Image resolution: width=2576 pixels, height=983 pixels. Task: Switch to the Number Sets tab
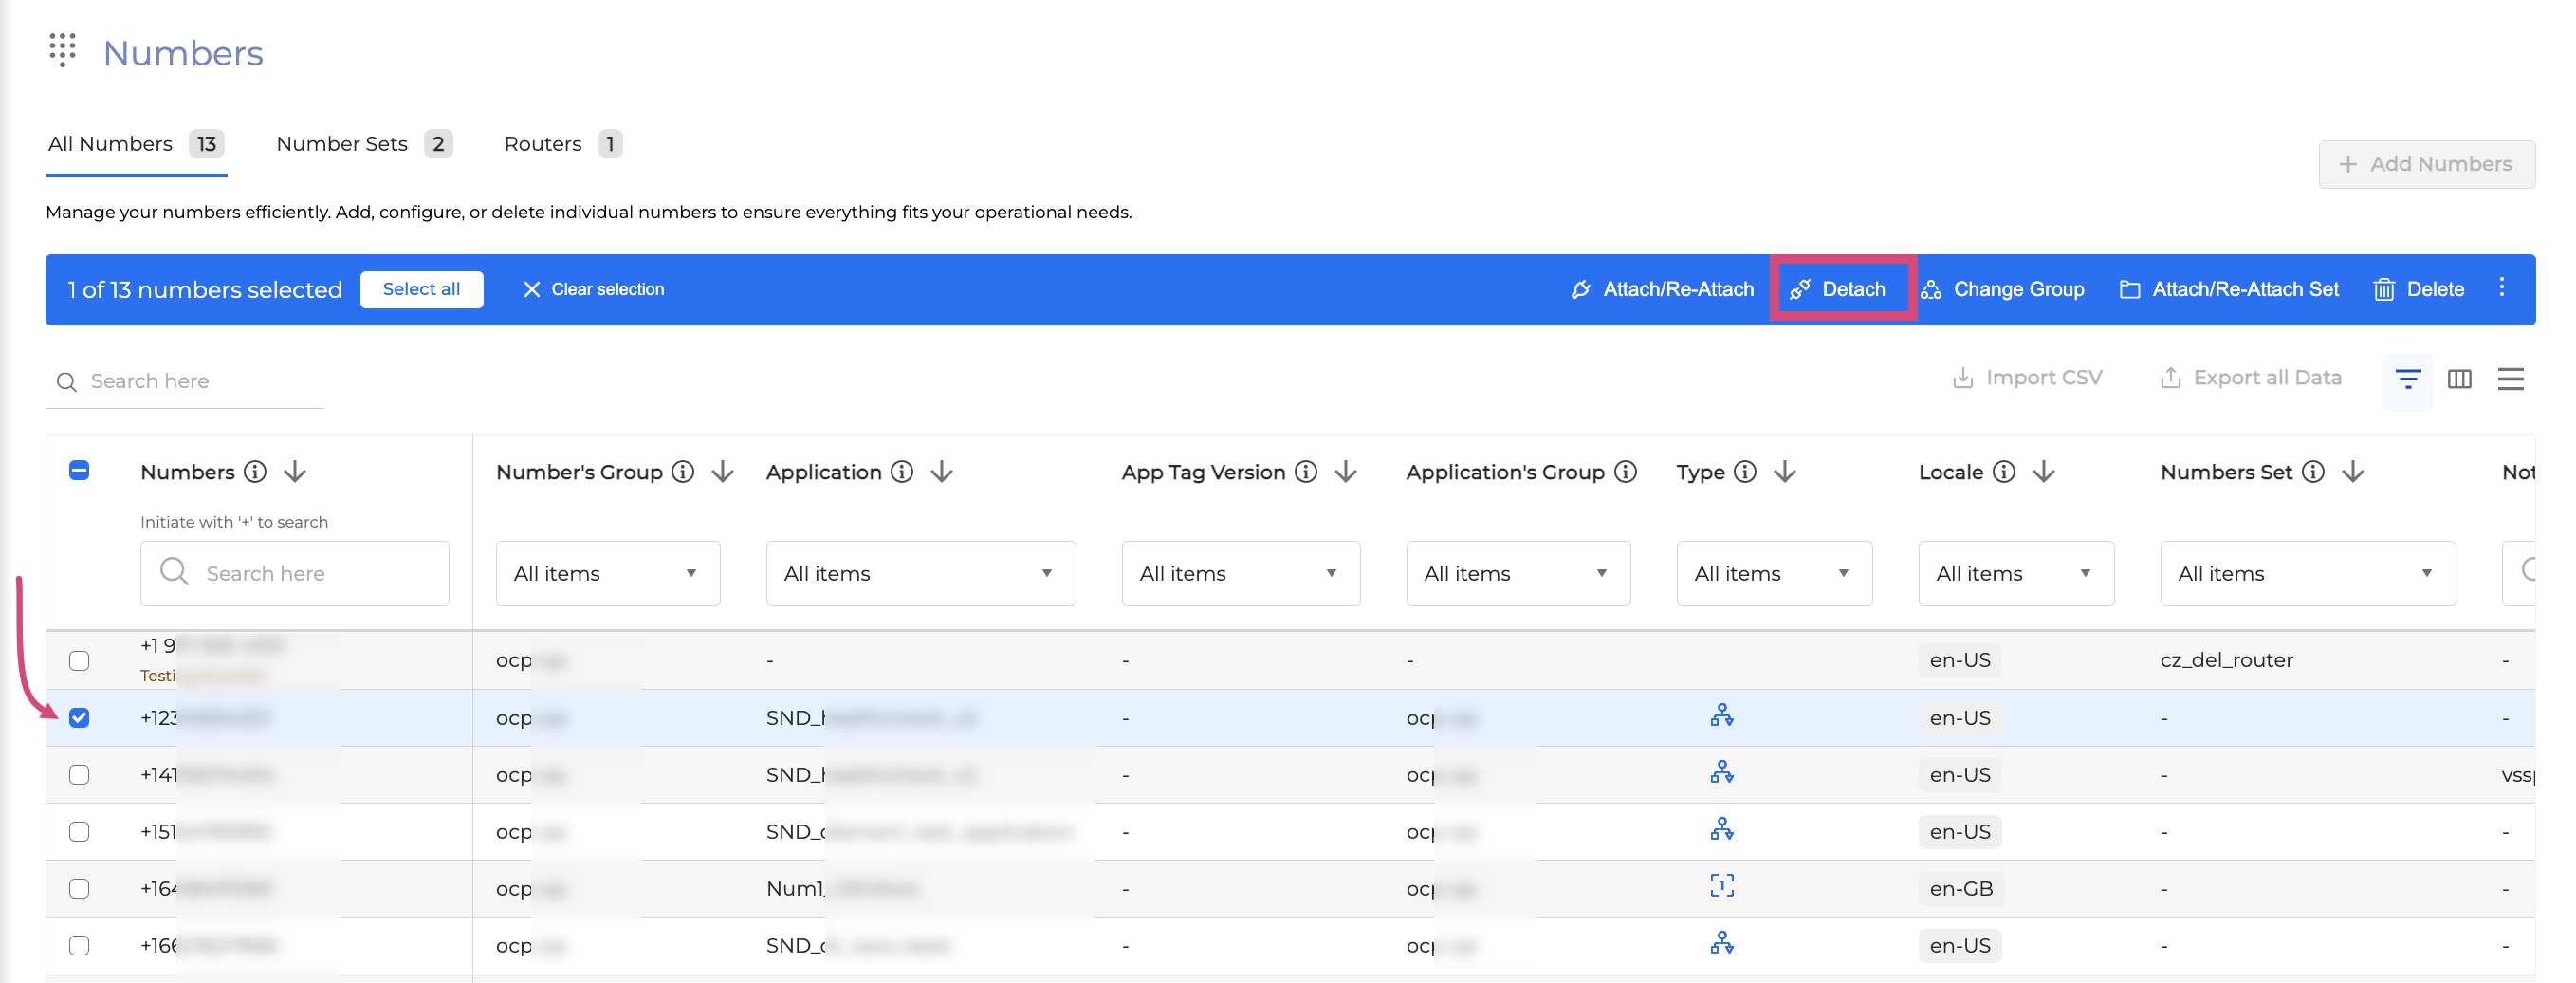[x=342, y=144]
